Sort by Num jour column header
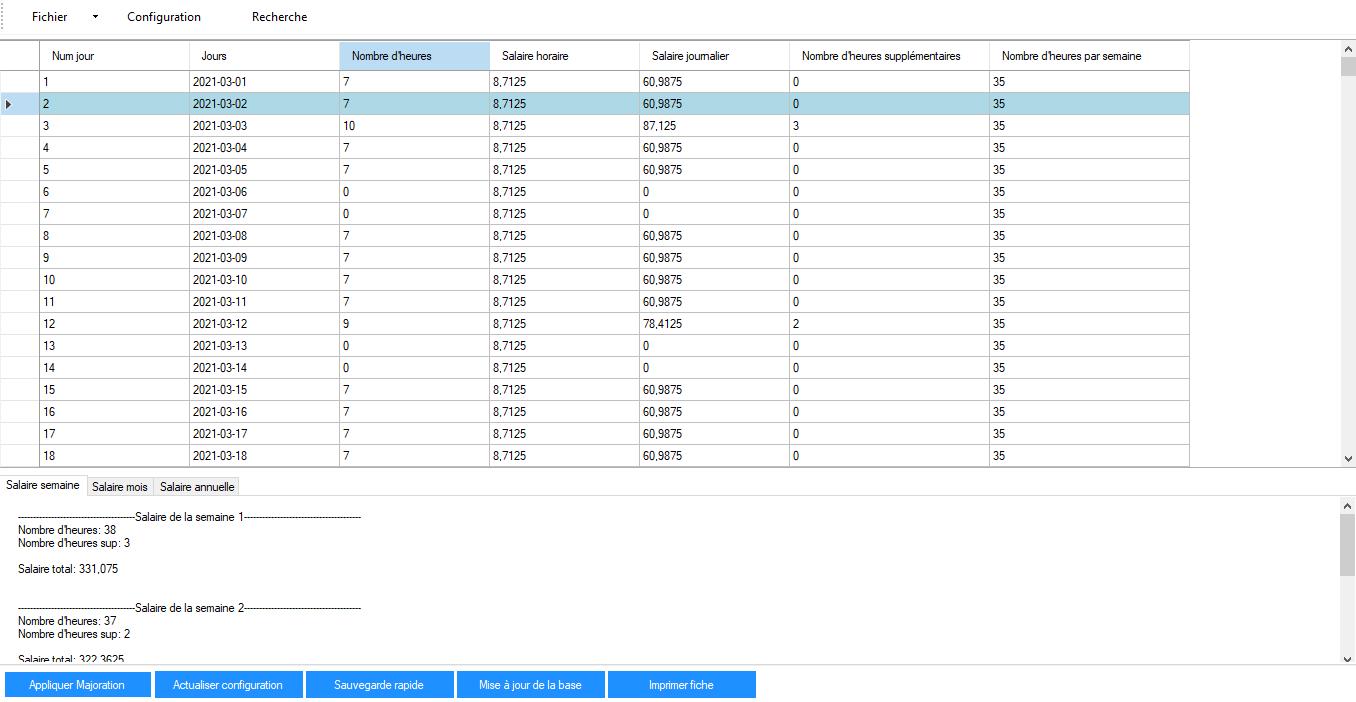Viewport: 1356px width, 702px height. [114, 56]
